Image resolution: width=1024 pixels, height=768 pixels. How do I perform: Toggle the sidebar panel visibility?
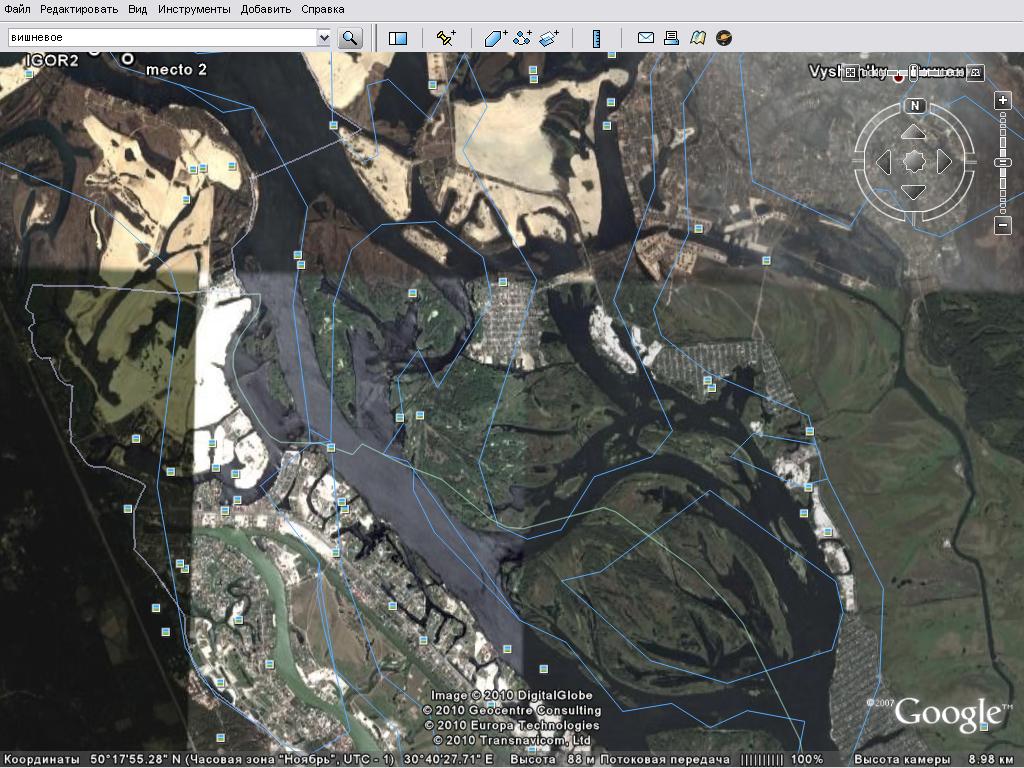(398, 38)
